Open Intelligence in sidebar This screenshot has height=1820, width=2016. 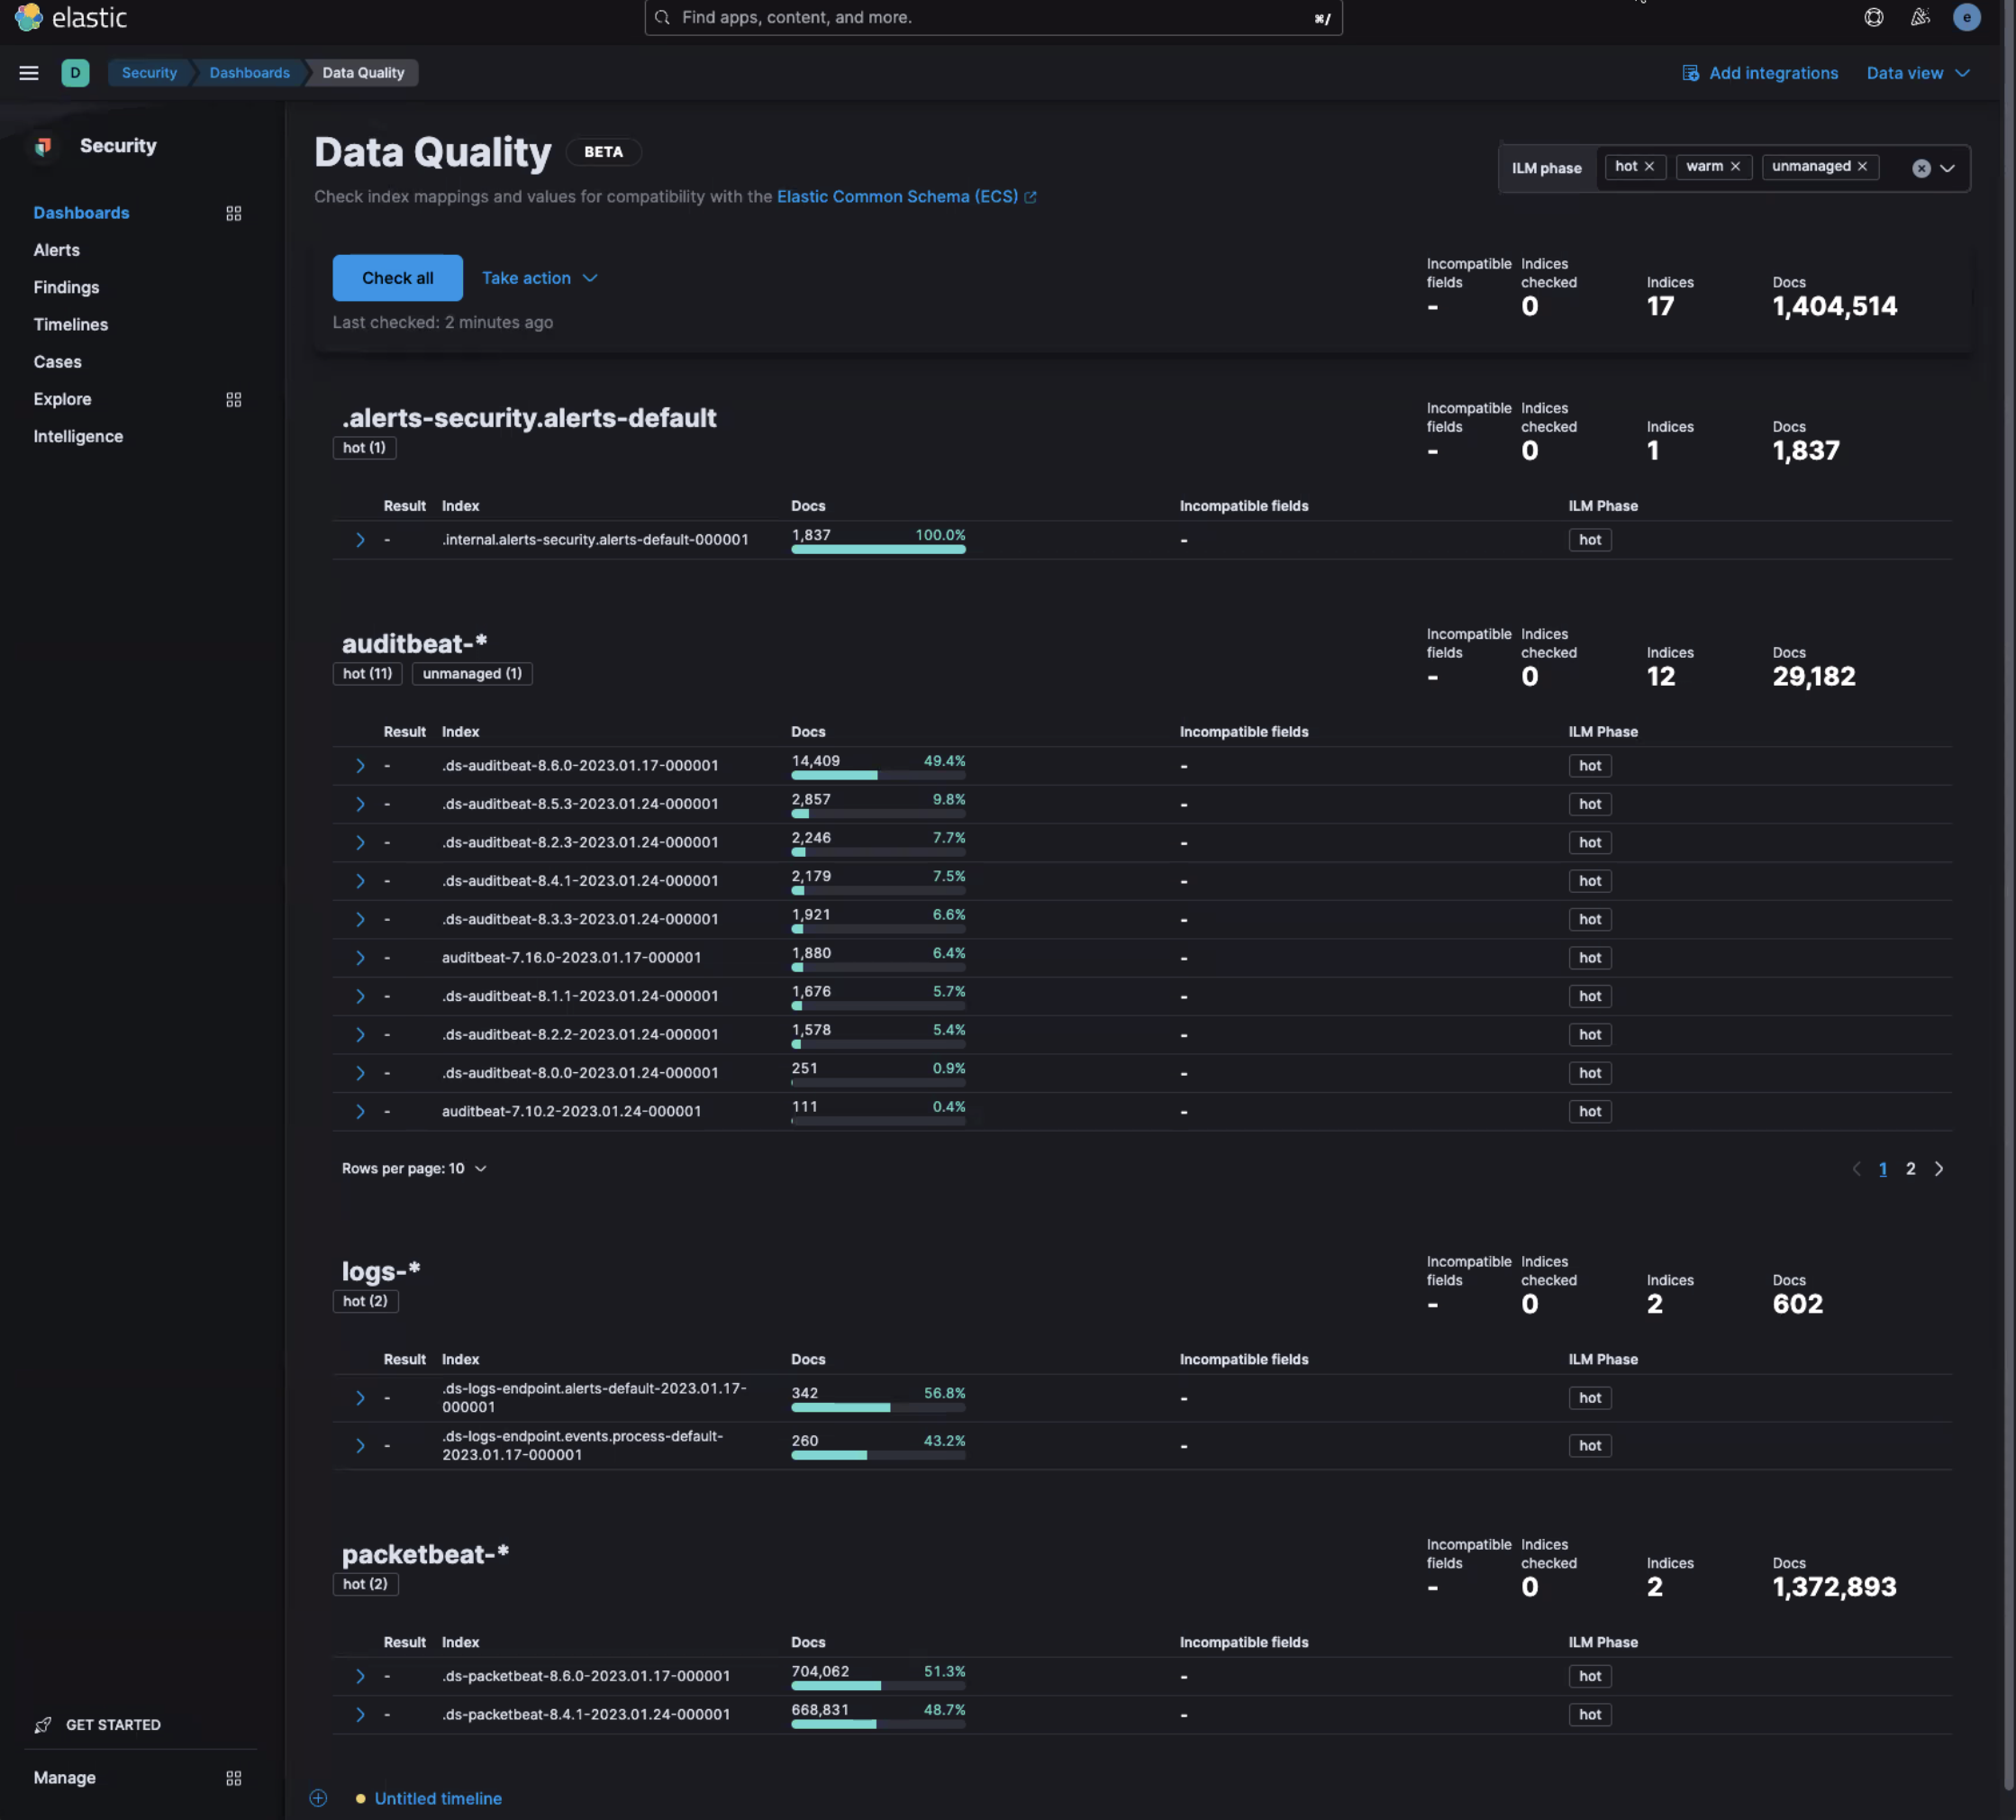click(78, 436)
